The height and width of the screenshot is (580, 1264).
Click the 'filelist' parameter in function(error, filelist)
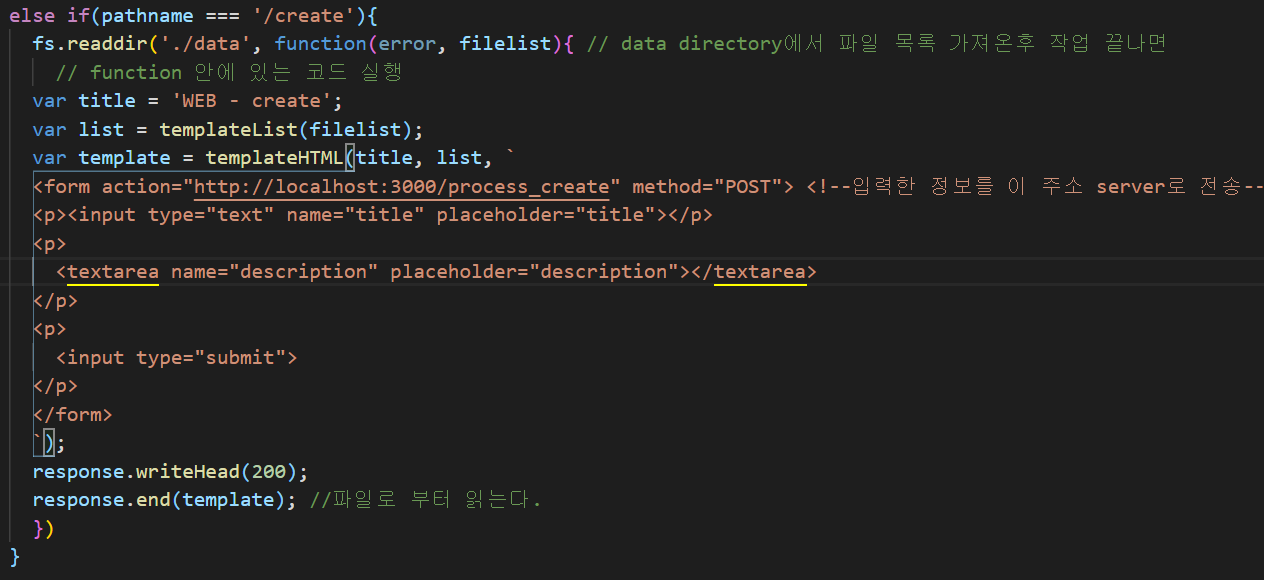(x=505, y=43)
